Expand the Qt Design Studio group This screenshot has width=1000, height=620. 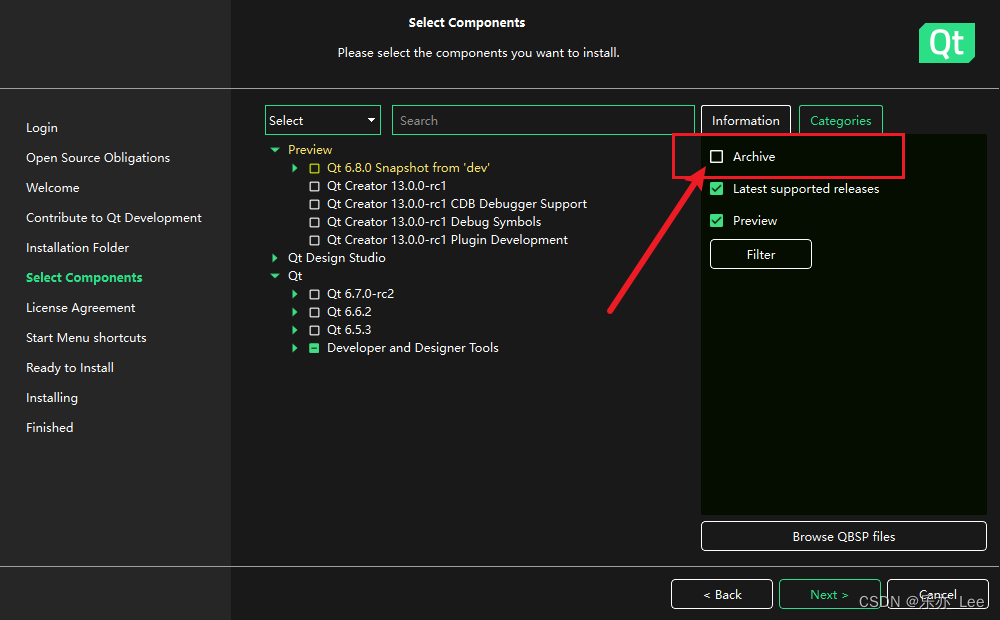click(275, 258)
